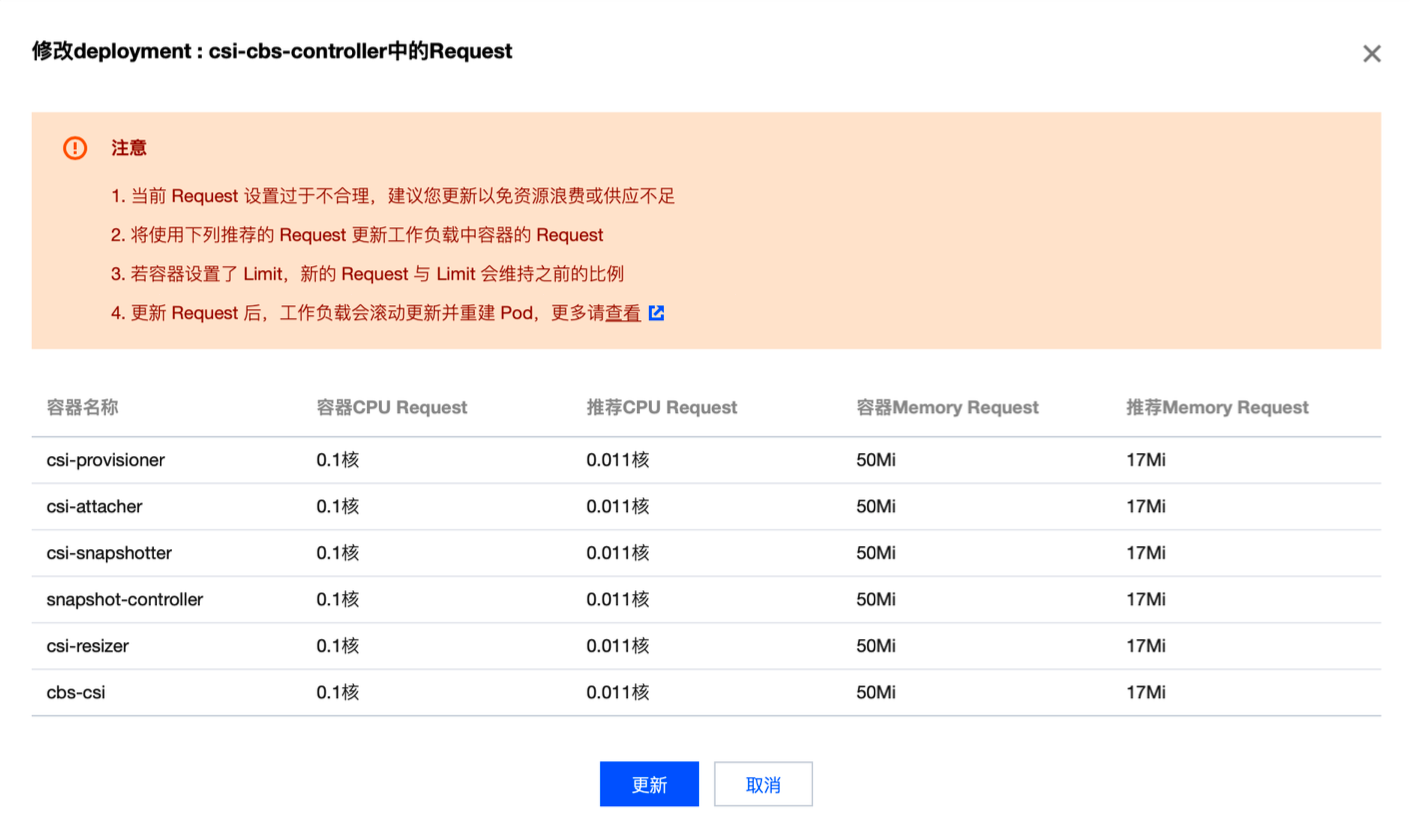1410x832 pixels.
Task: Select the 推荐Memory Request column header
Action: point(1217,407)
